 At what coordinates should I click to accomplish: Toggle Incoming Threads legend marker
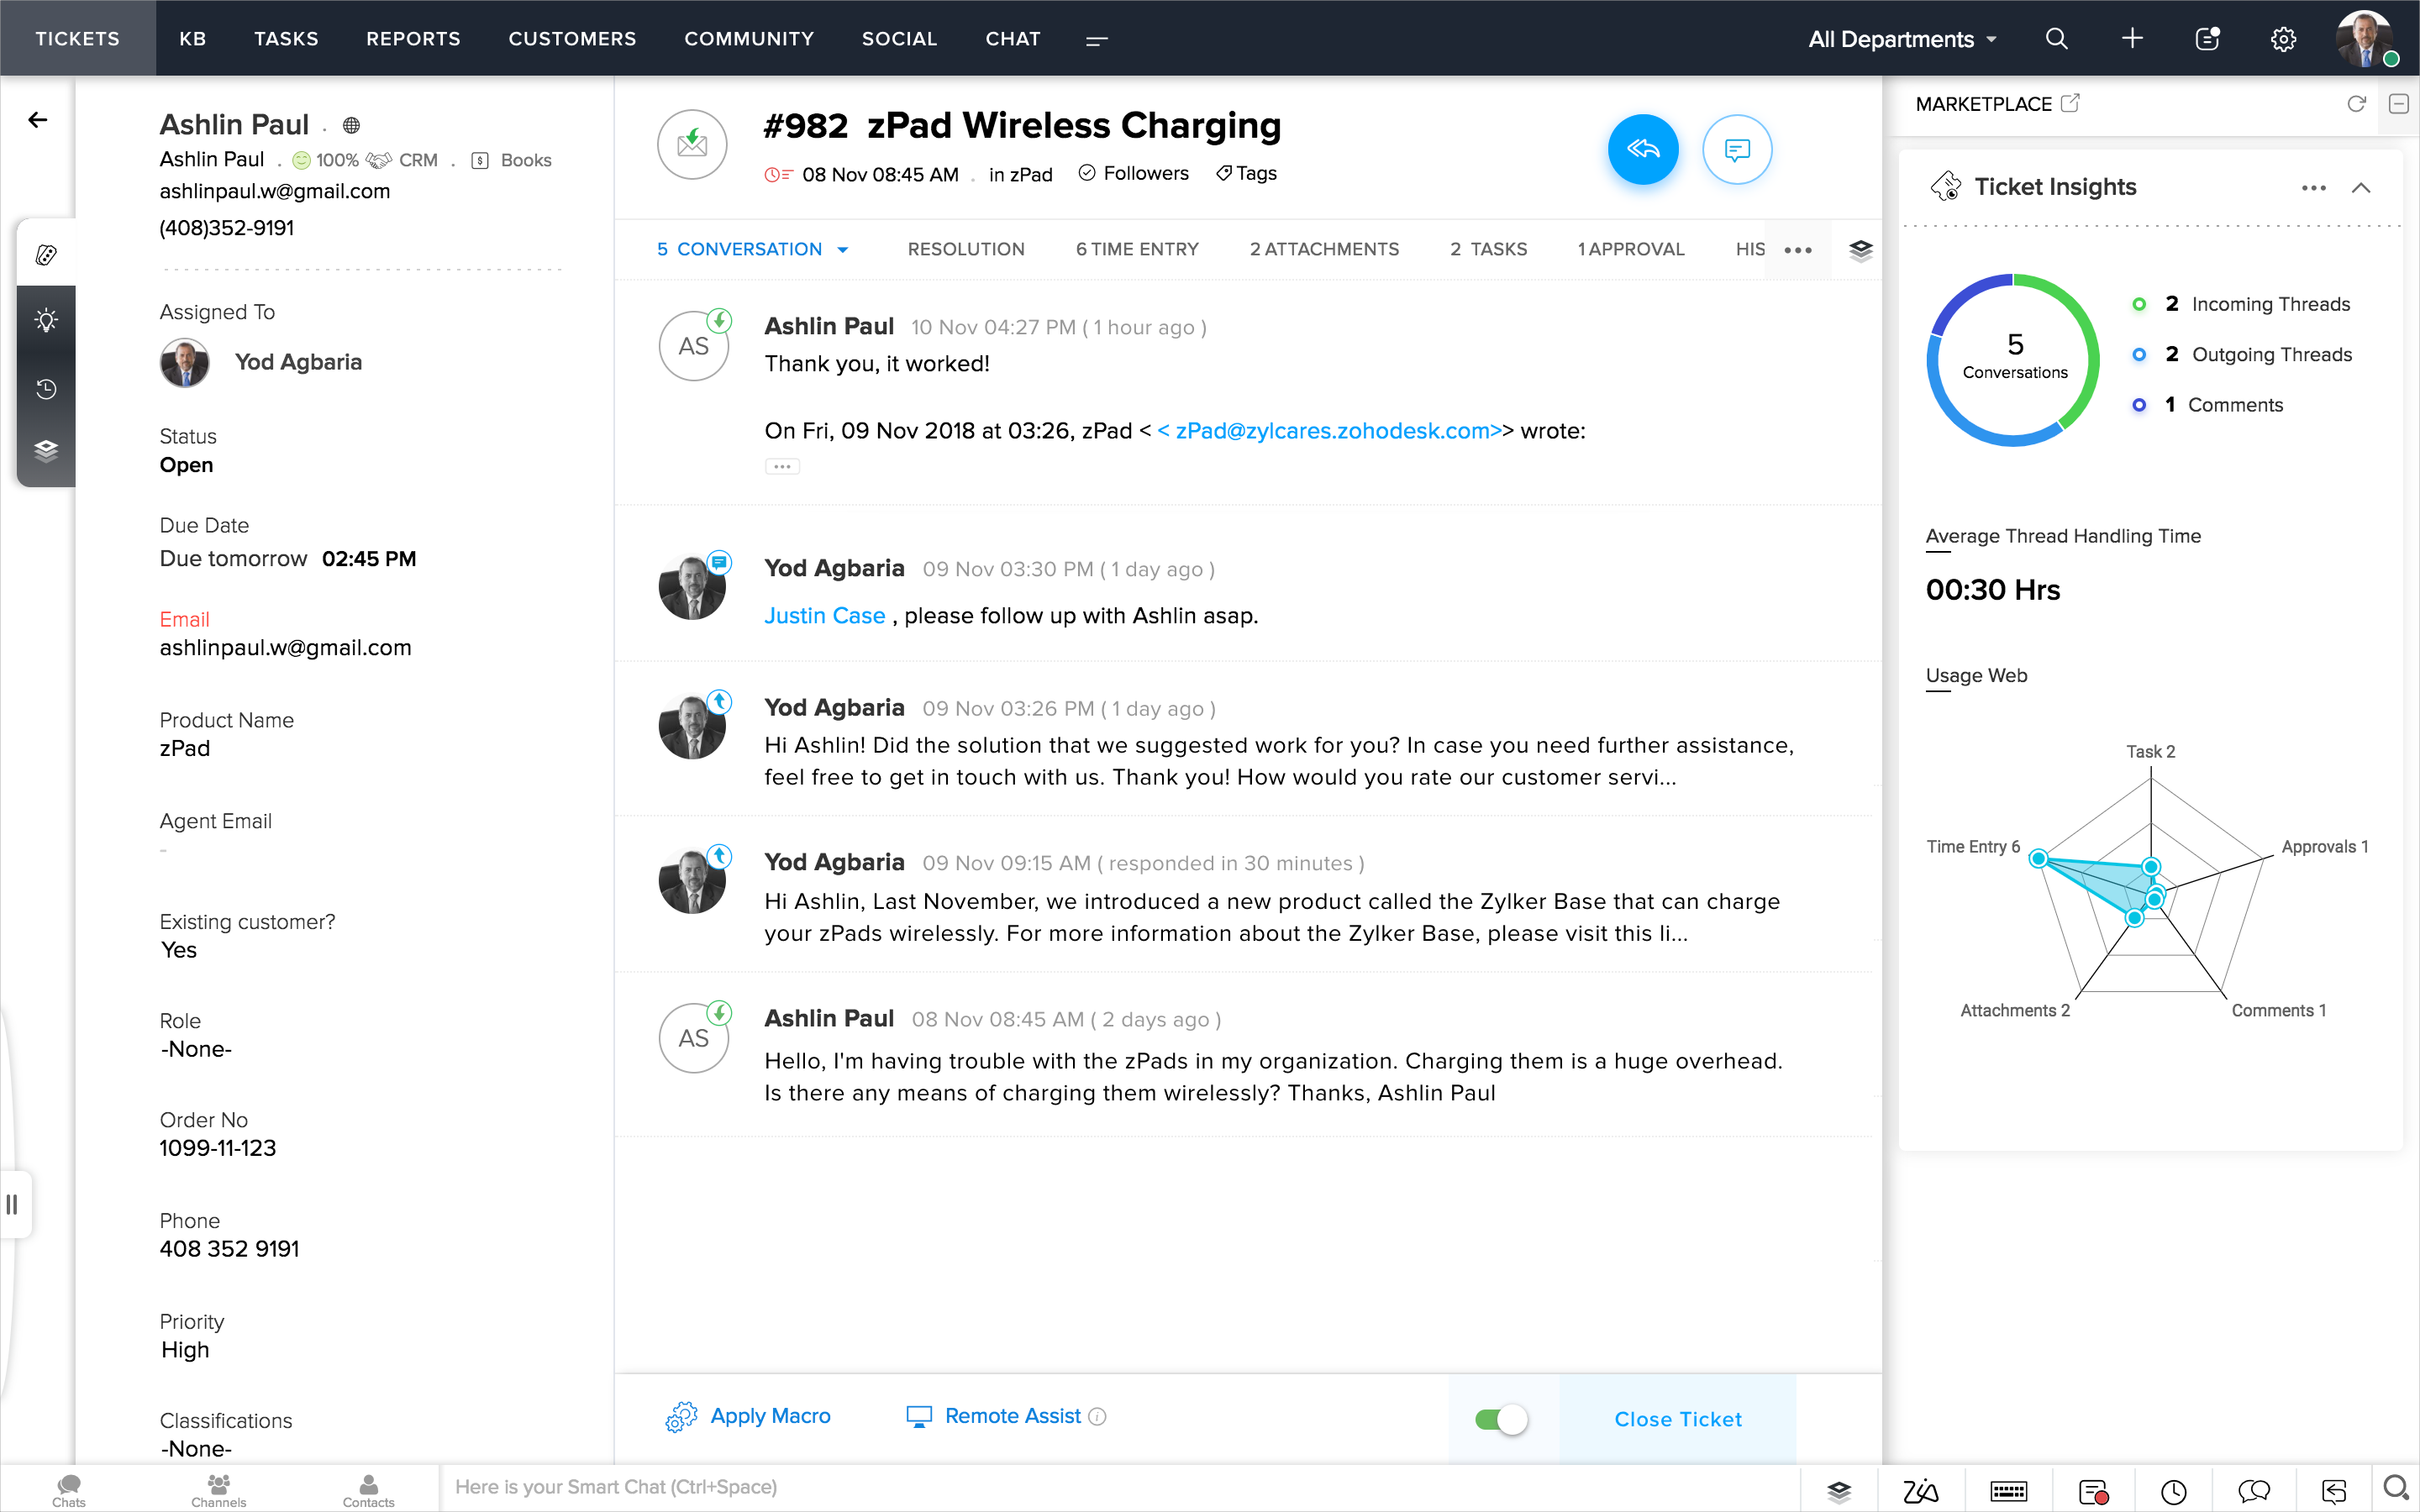point(2138,304)
